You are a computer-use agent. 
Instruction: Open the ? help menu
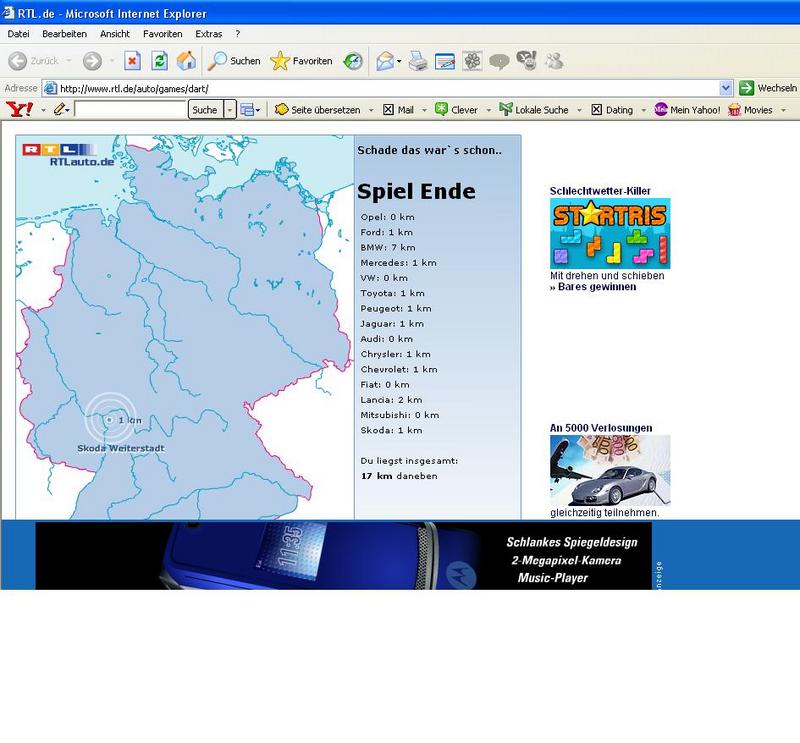[x=237, y=34]
